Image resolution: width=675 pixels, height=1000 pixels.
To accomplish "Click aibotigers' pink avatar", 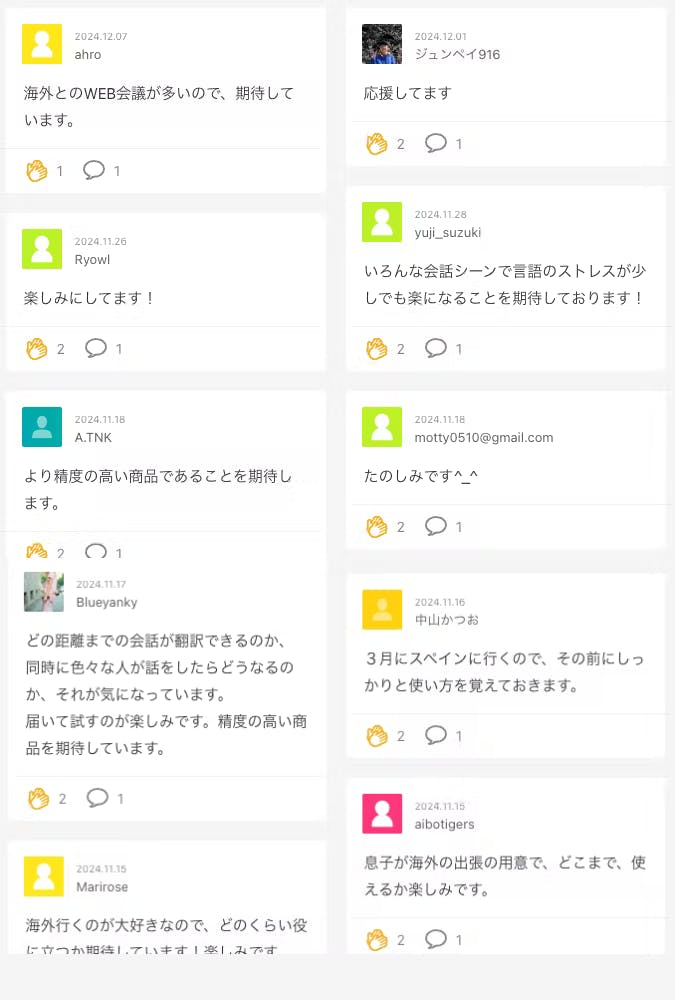I will click(x=382, y=814).
